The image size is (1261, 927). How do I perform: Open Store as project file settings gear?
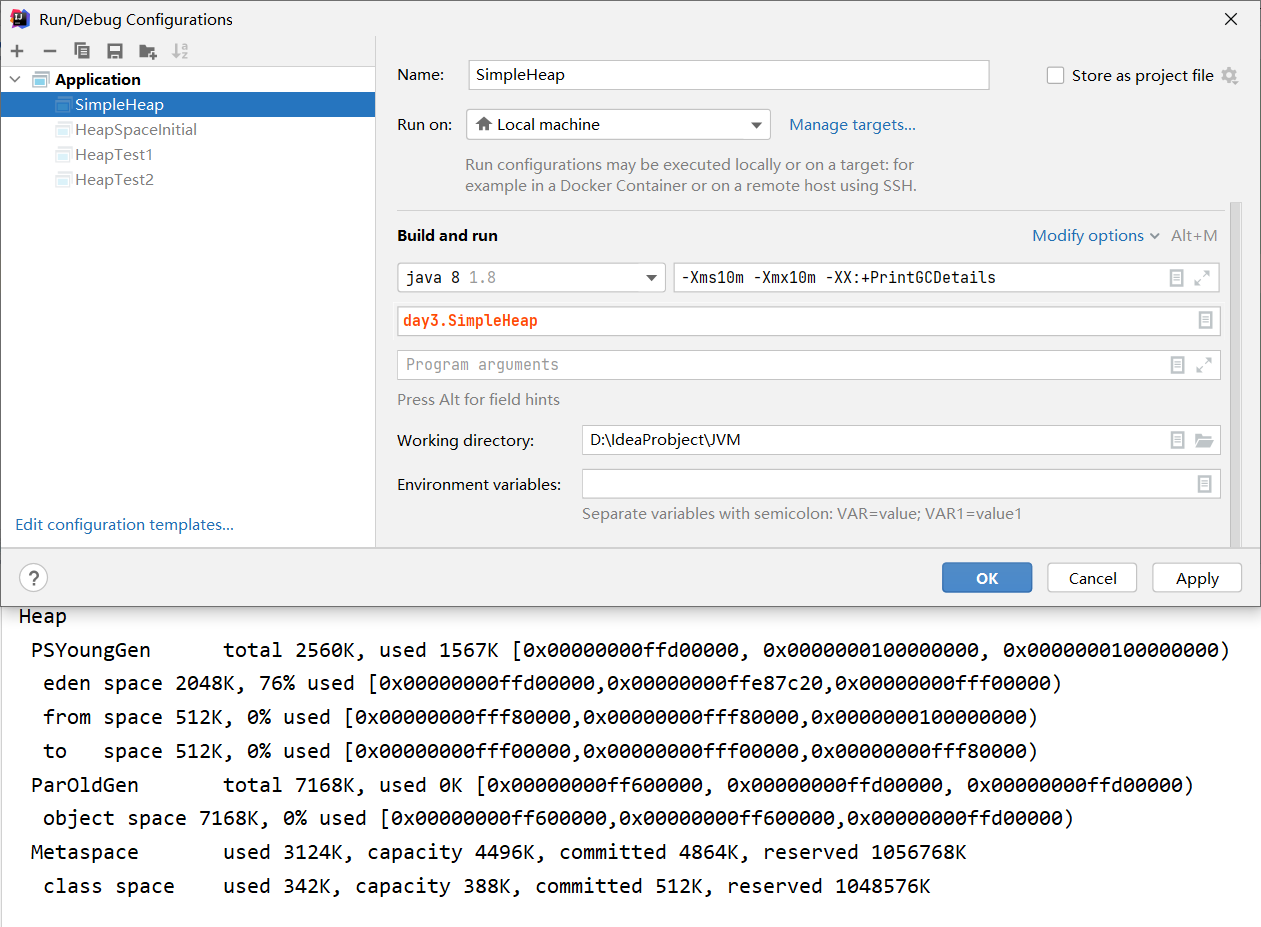click(1230, 76)
